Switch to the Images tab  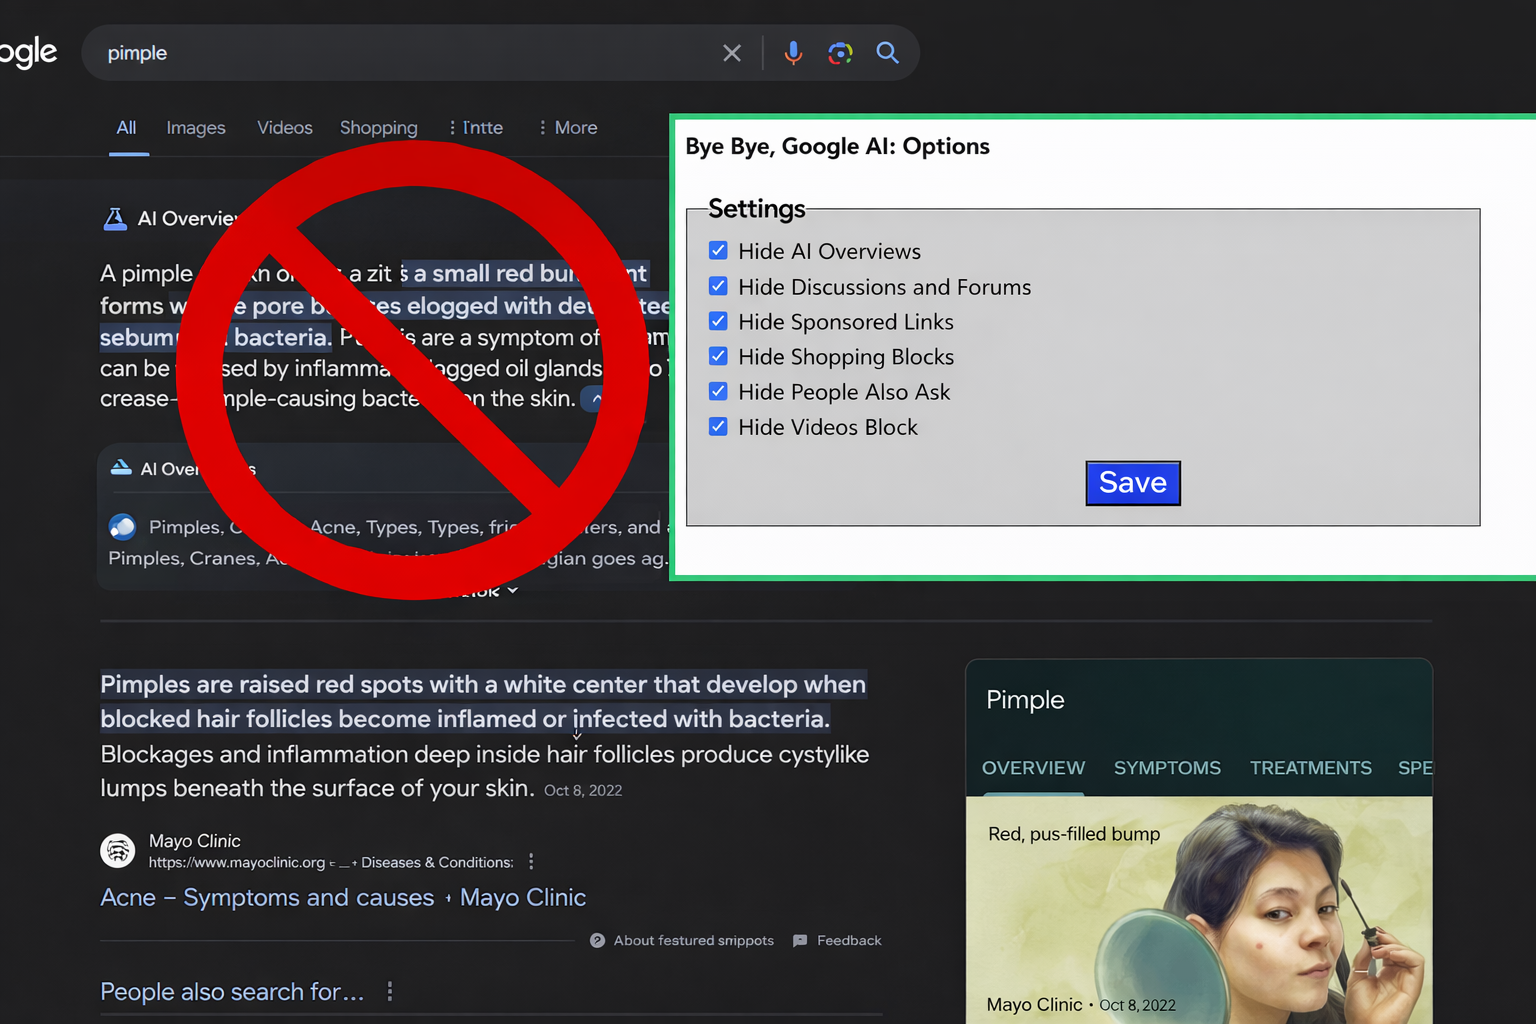pyautogui.click(x=196, y=128)
